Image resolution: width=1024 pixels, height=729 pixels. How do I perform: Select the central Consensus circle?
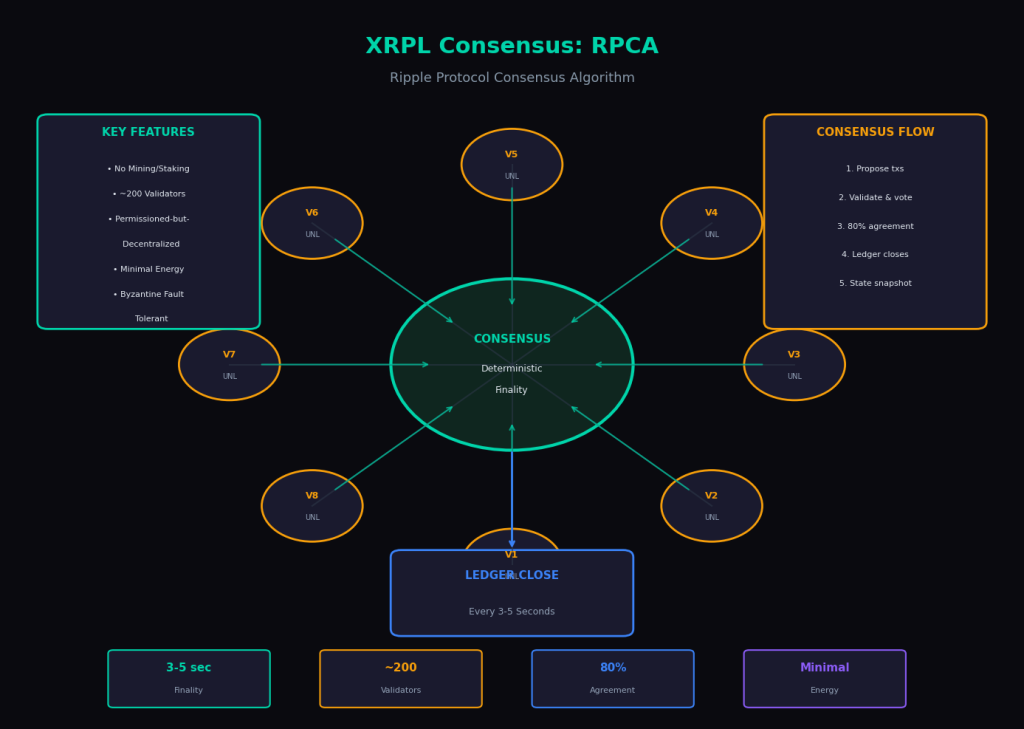512,364
